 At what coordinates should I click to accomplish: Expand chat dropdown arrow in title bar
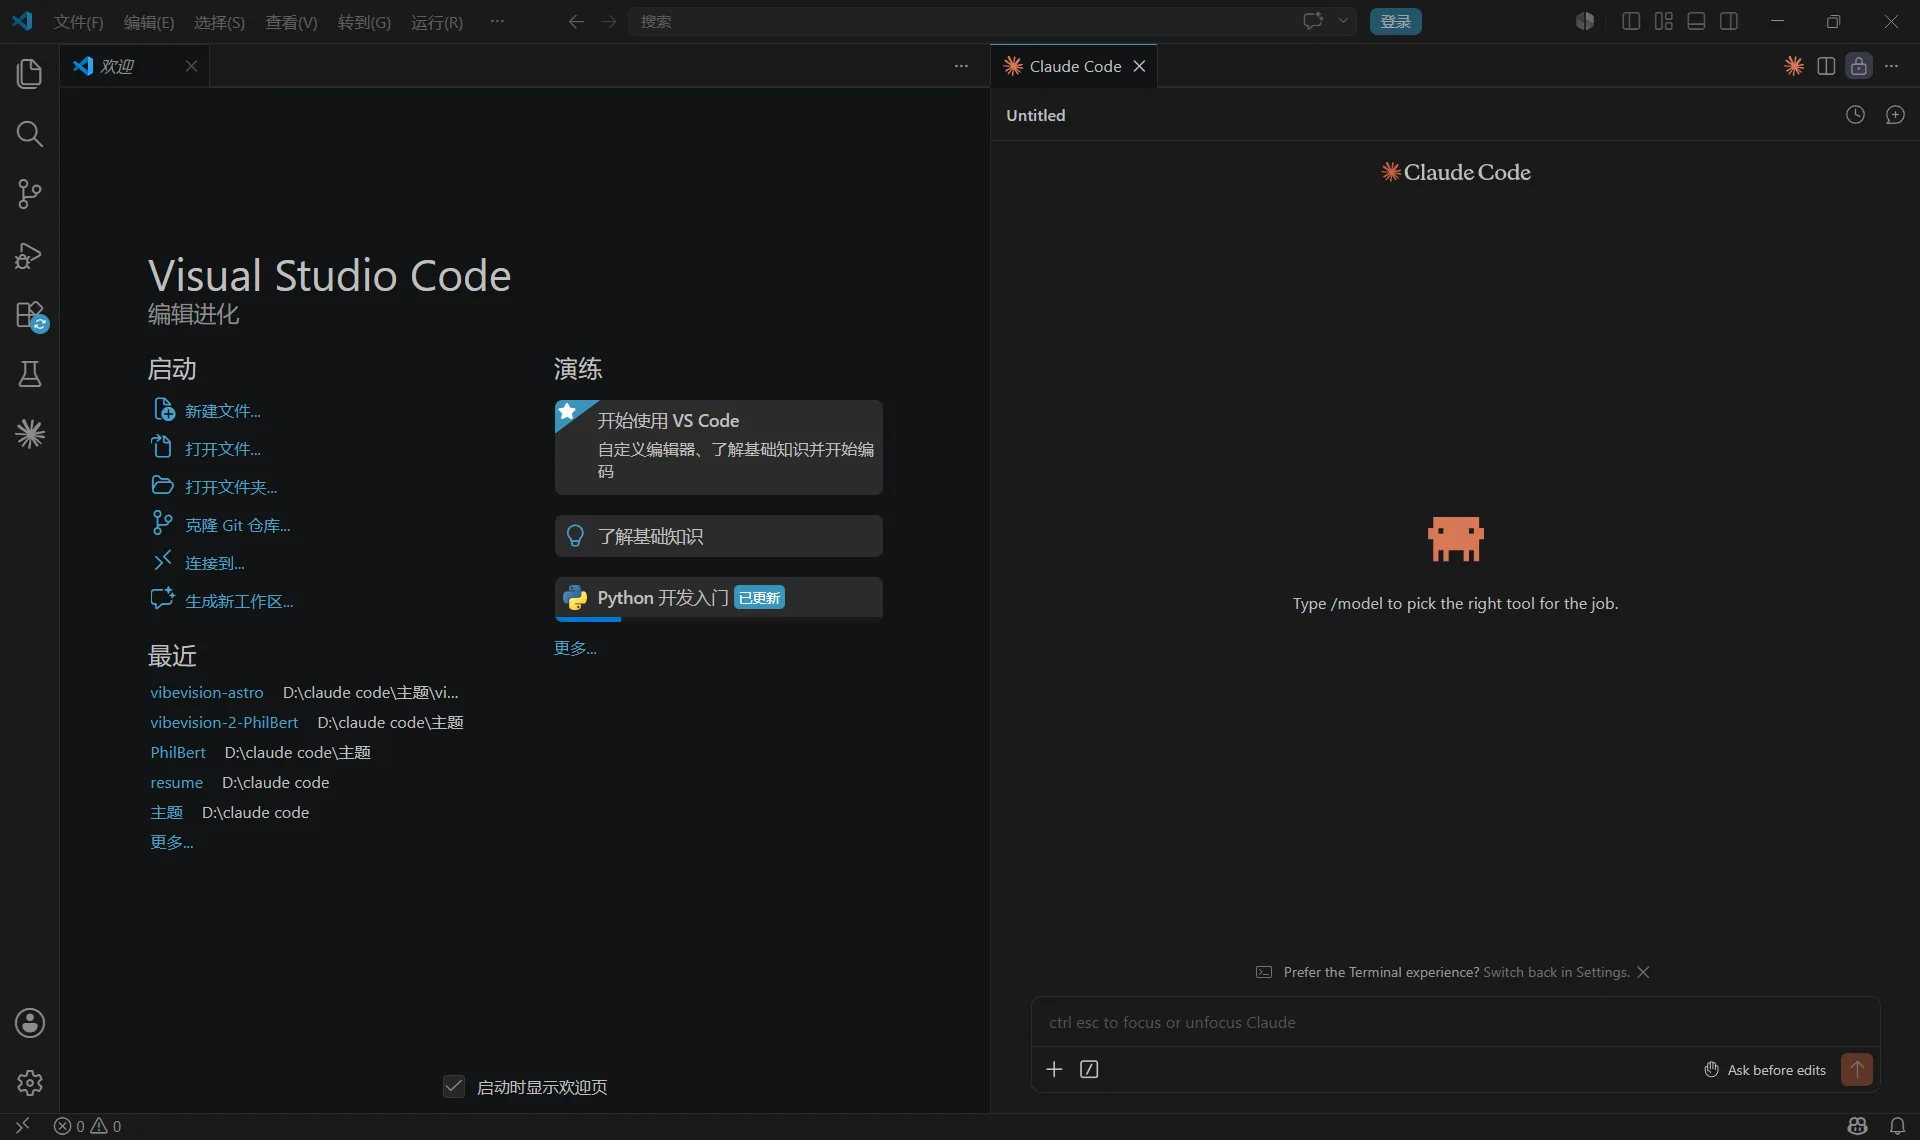tap(1343, 21)
